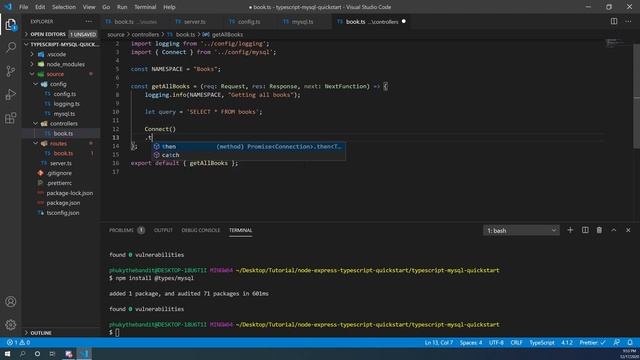The width and height of the screenshot is (640, 360).
Task: Open notifications bell in status bar
Action: tap(630, 342)
